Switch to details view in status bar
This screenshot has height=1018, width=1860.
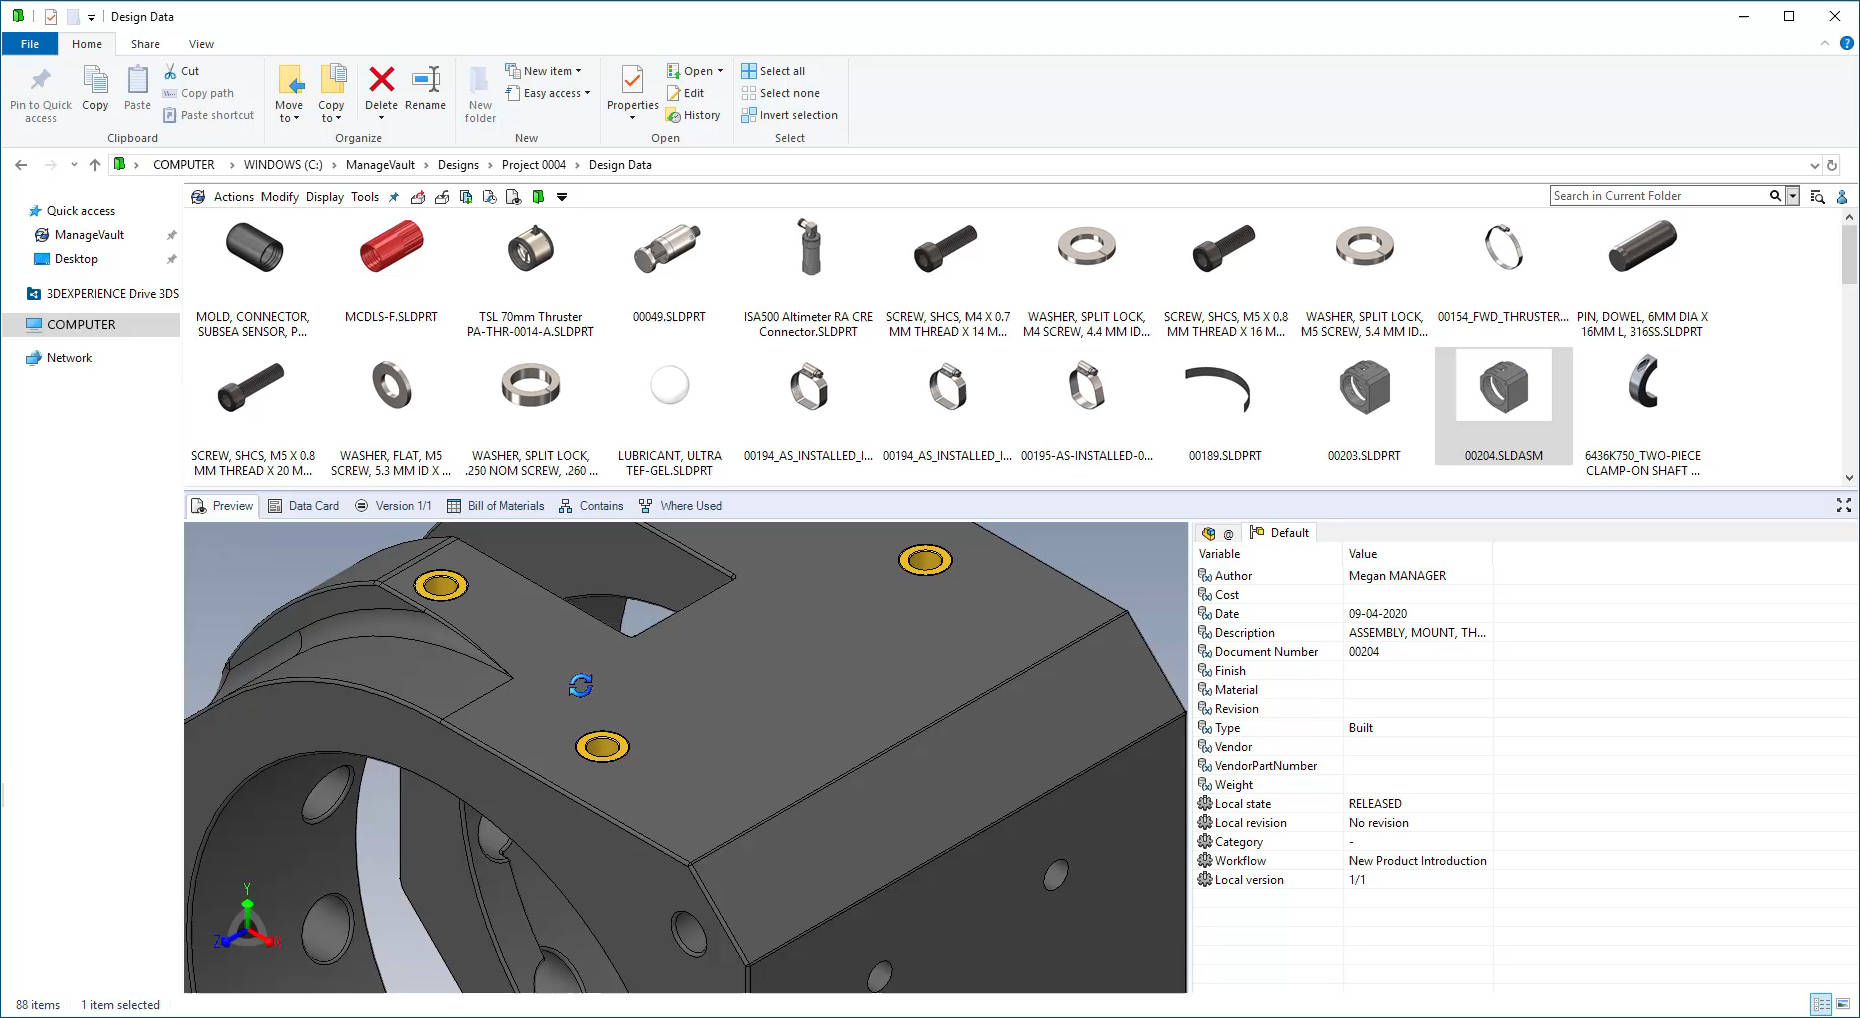tap(1821, 1004)
